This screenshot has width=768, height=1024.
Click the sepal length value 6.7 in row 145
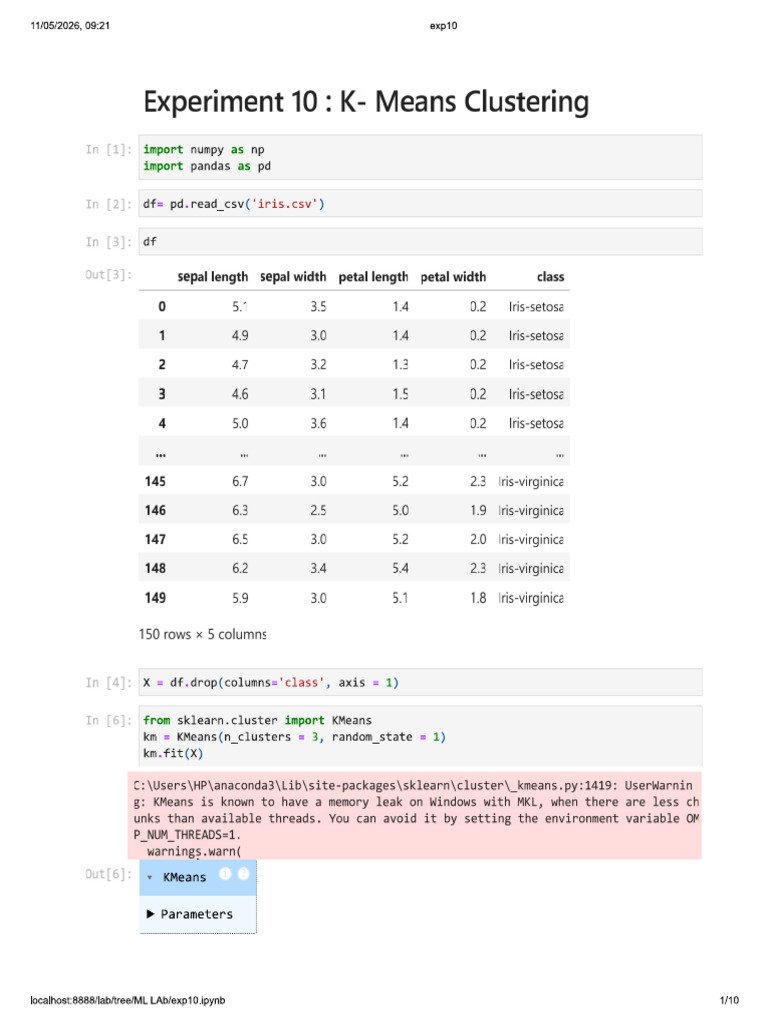pos(240,481)
